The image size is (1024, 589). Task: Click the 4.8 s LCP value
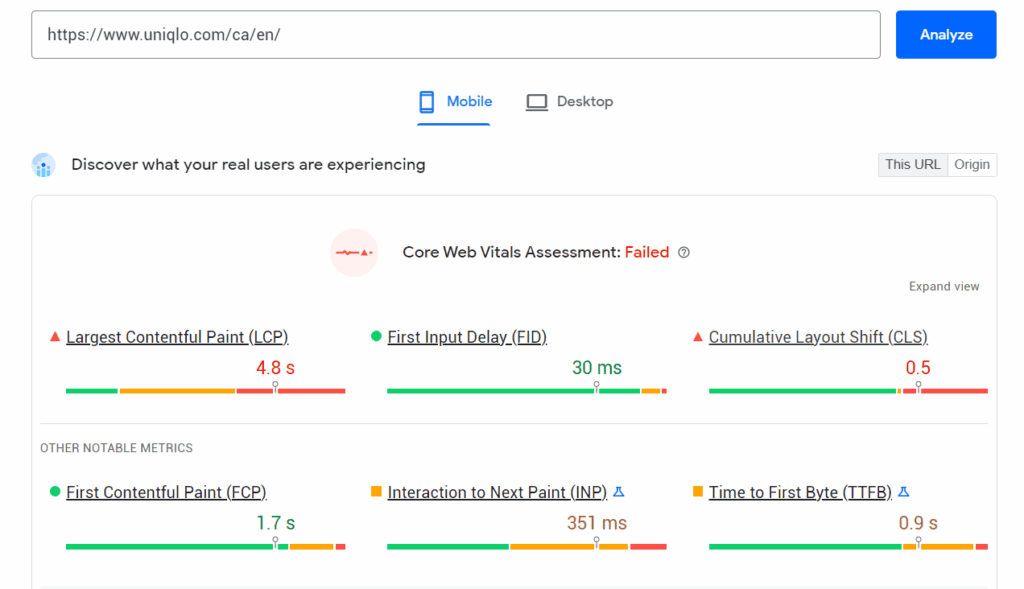[x=275, y=368]
